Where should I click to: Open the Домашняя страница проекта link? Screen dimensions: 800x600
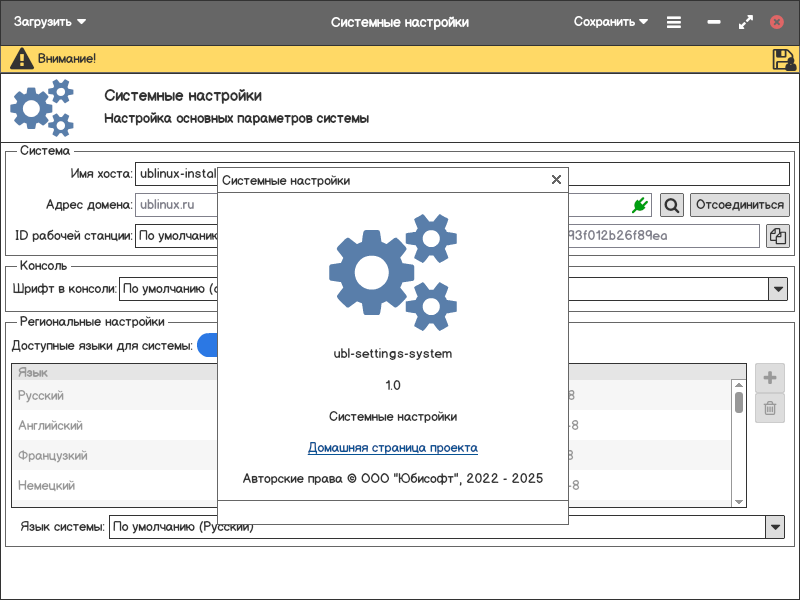tap(392, 448)
